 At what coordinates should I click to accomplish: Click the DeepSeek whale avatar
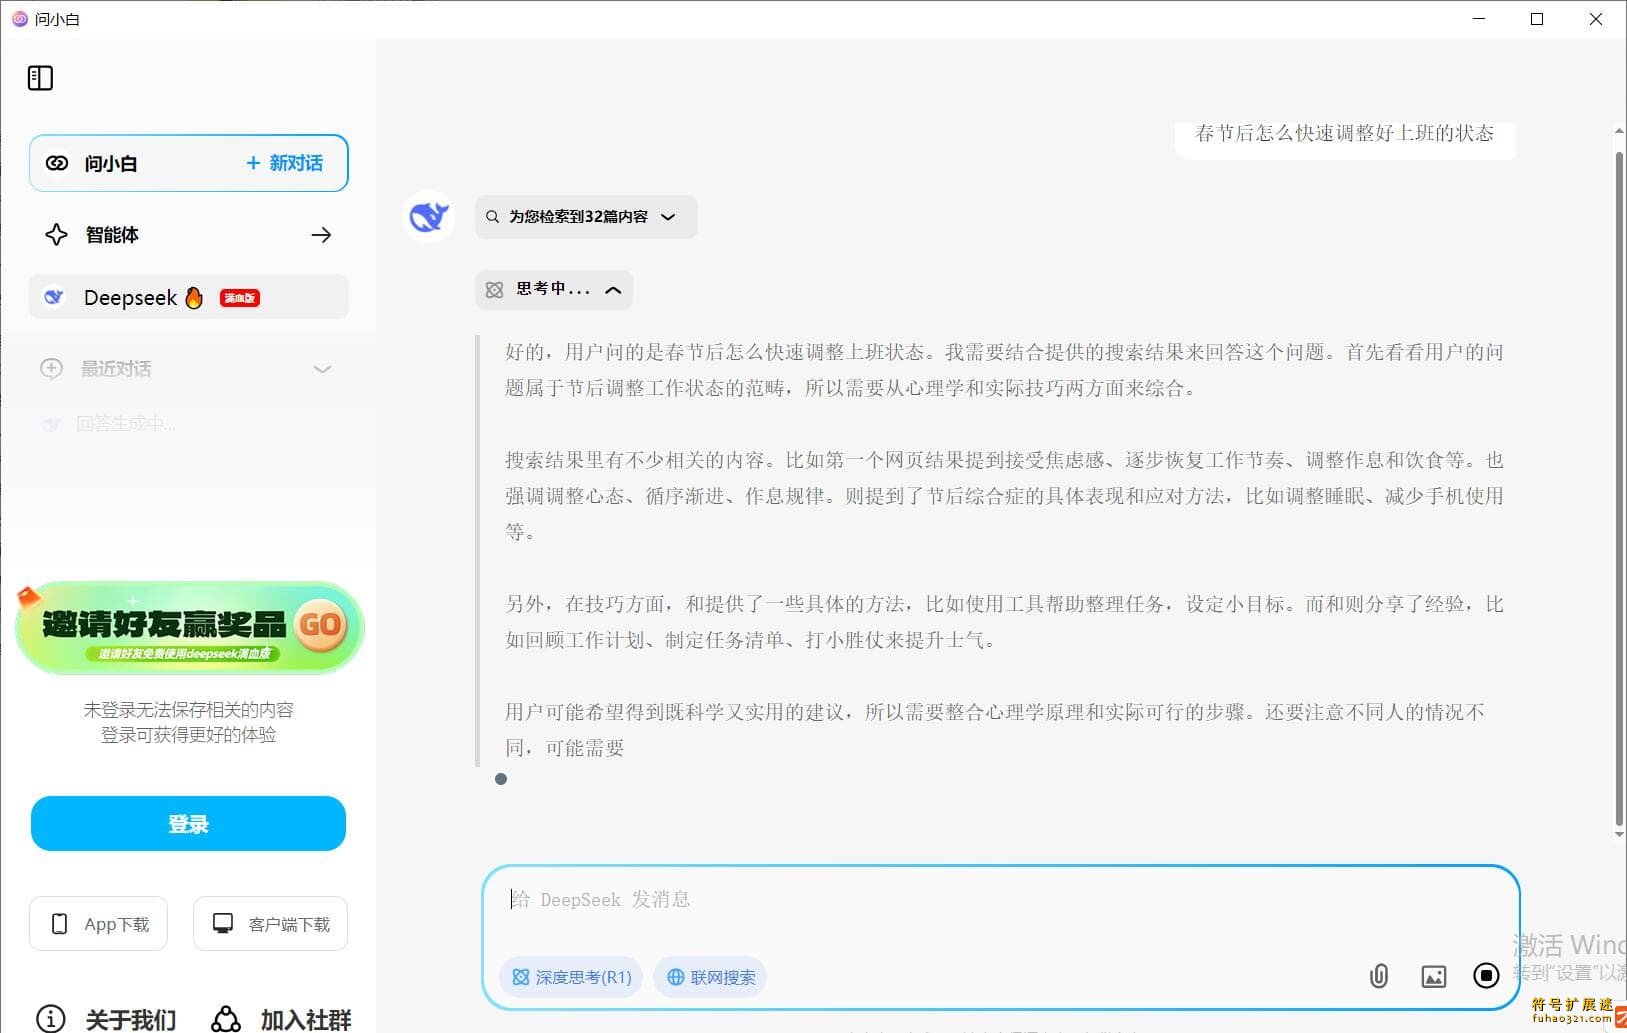(429, 216)
